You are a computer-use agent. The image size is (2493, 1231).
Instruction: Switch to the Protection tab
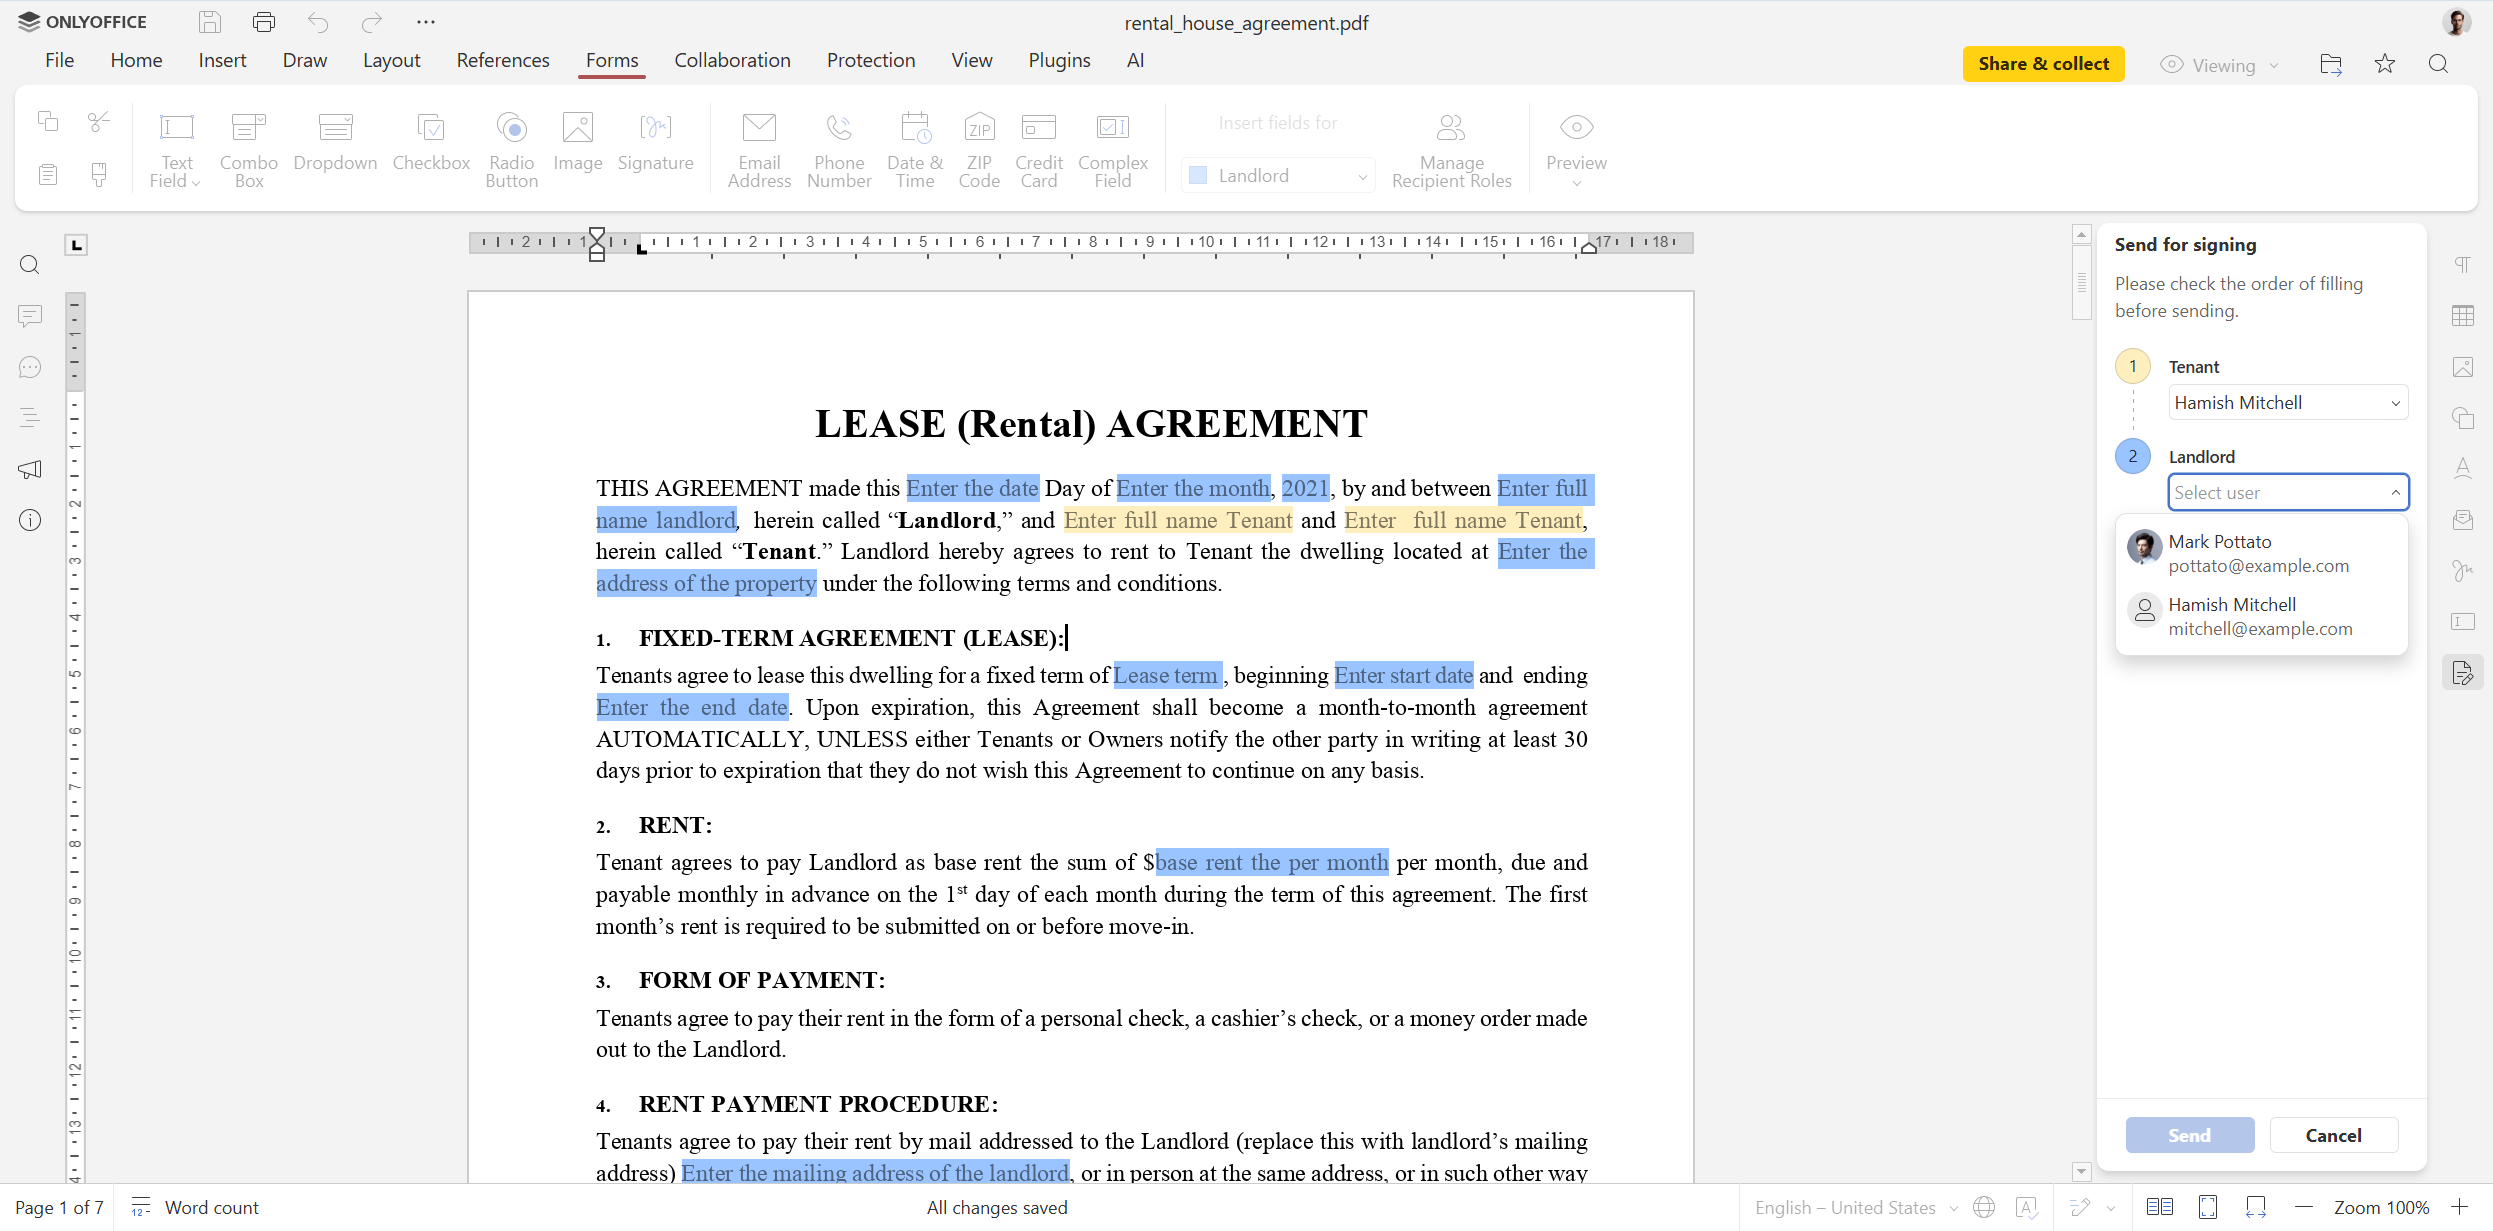(871, 60)
